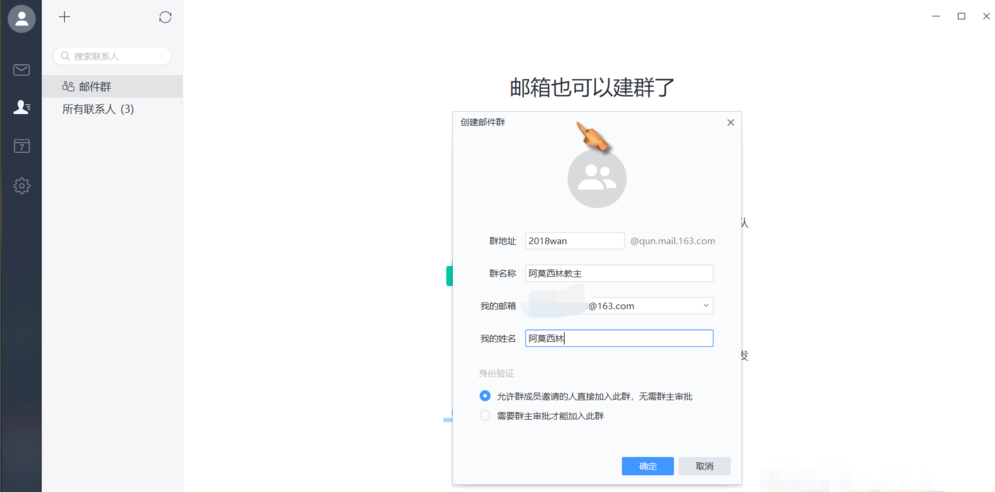Select radio option 需要群主审批才能加入此群

pyautogui.click(x=485, y=416)
